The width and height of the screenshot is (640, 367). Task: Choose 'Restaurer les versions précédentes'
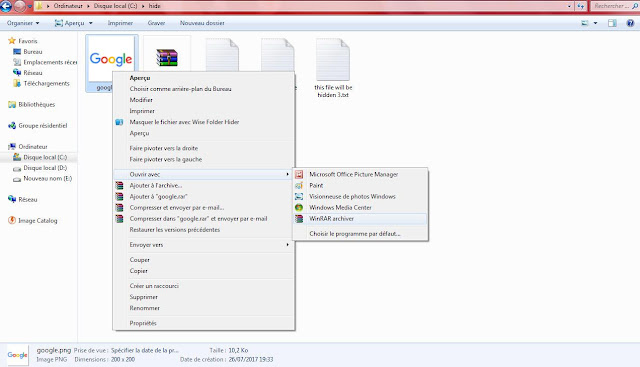175,230
